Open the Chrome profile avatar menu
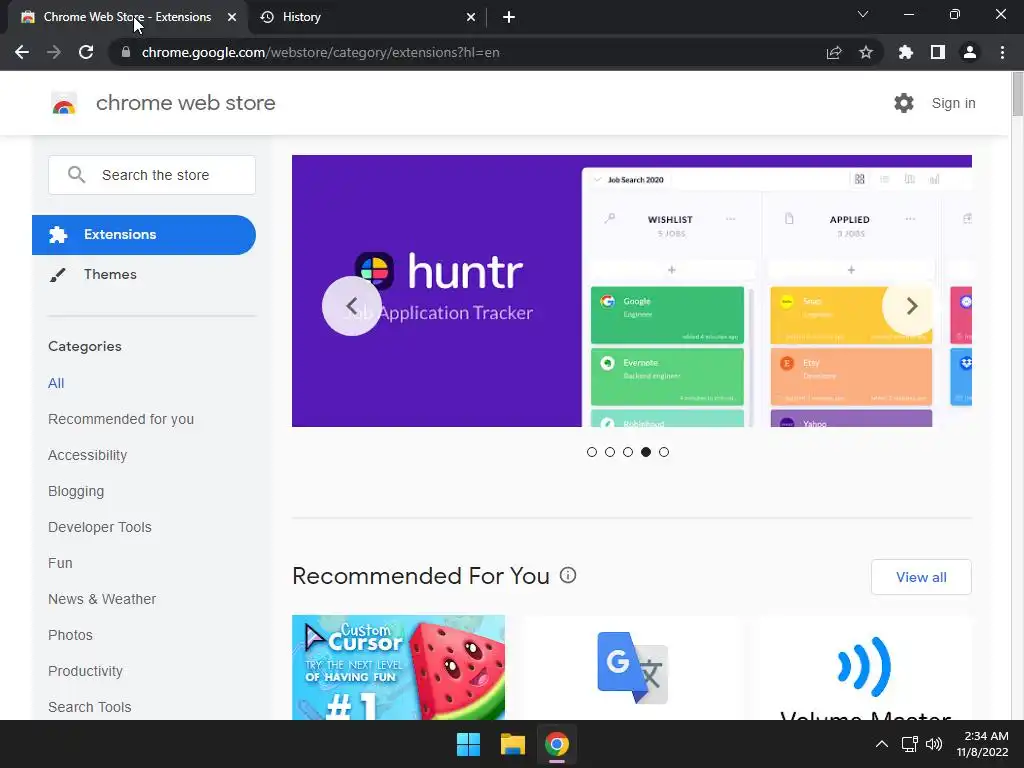The height and width of the screenshot is (768, 1024). tap(970, 52)
